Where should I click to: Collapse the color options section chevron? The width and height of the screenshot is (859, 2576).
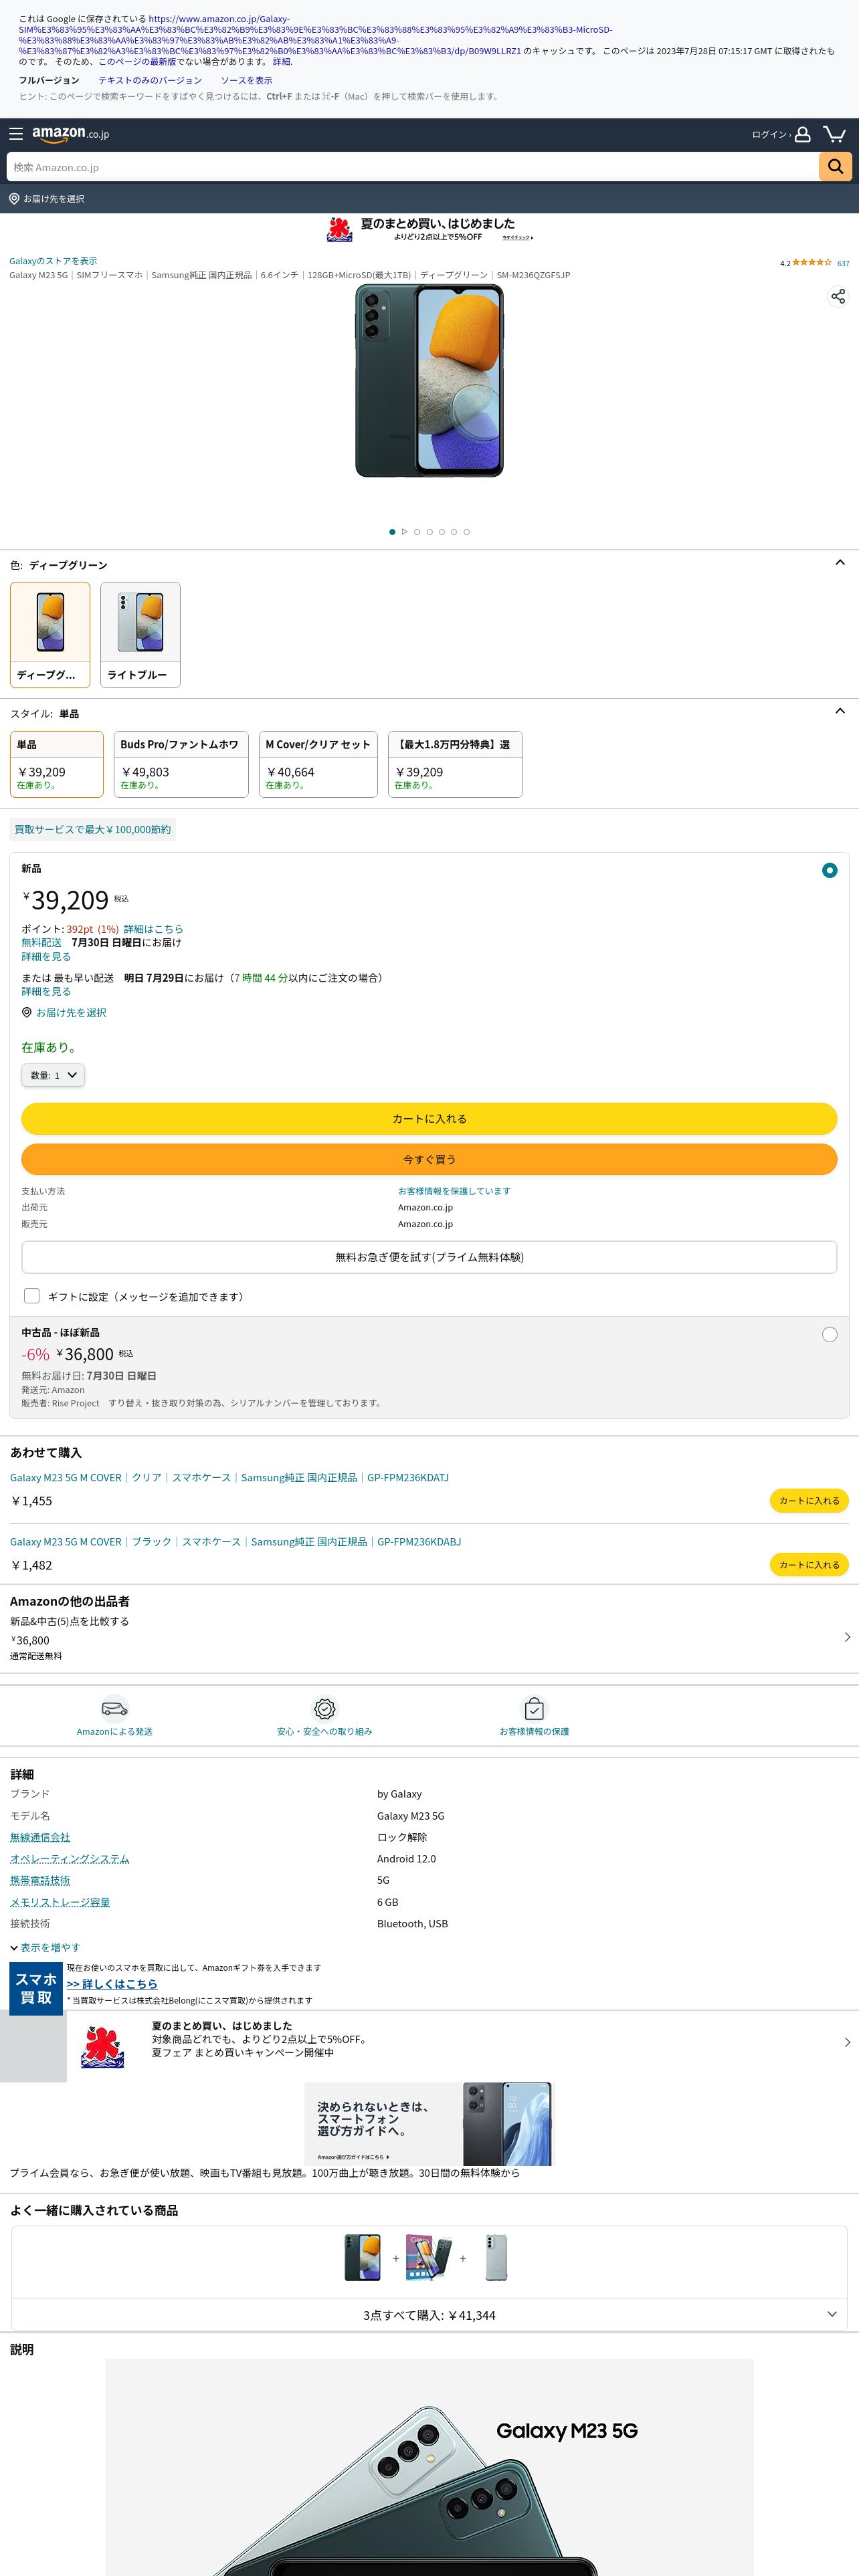tap(840, 563)
